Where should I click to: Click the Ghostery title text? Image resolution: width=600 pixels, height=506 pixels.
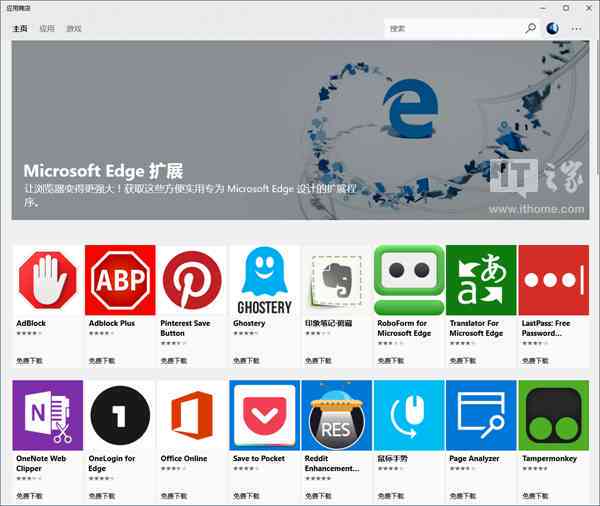[249, 323]
